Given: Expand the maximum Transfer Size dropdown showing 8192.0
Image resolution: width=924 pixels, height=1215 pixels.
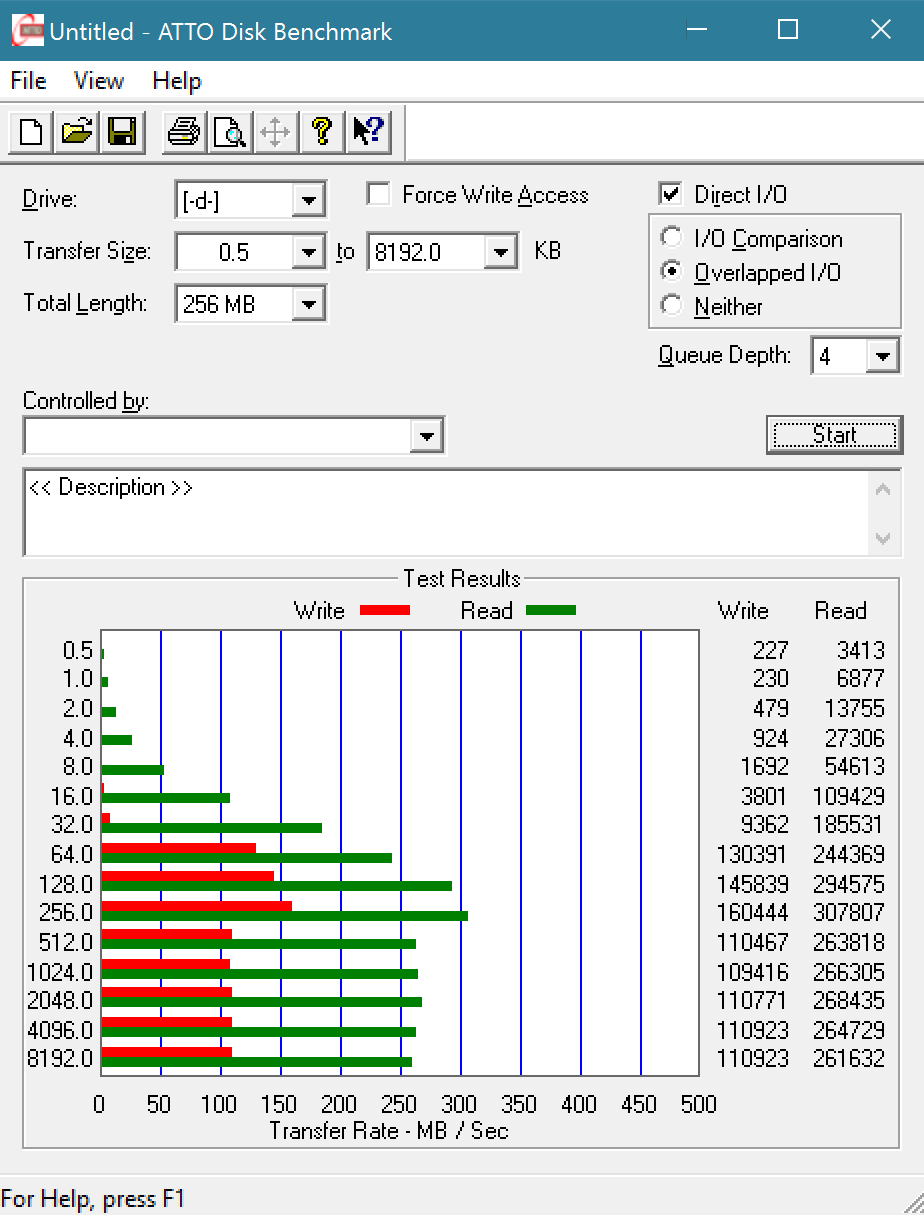Looking at the screenshot, I should [x=500, y=252].
